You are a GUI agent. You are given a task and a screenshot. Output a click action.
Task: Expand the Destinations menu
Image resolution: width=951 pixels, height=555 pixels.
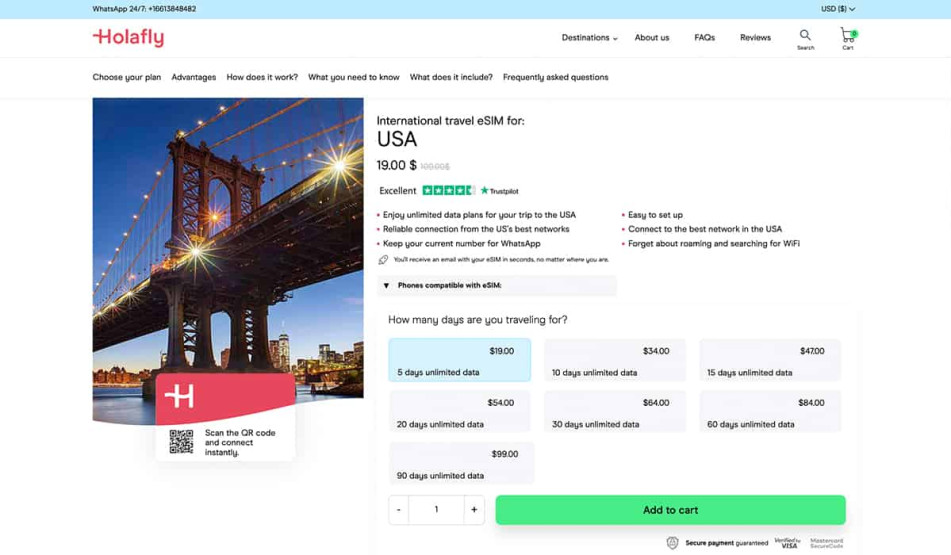pos(589,38)
